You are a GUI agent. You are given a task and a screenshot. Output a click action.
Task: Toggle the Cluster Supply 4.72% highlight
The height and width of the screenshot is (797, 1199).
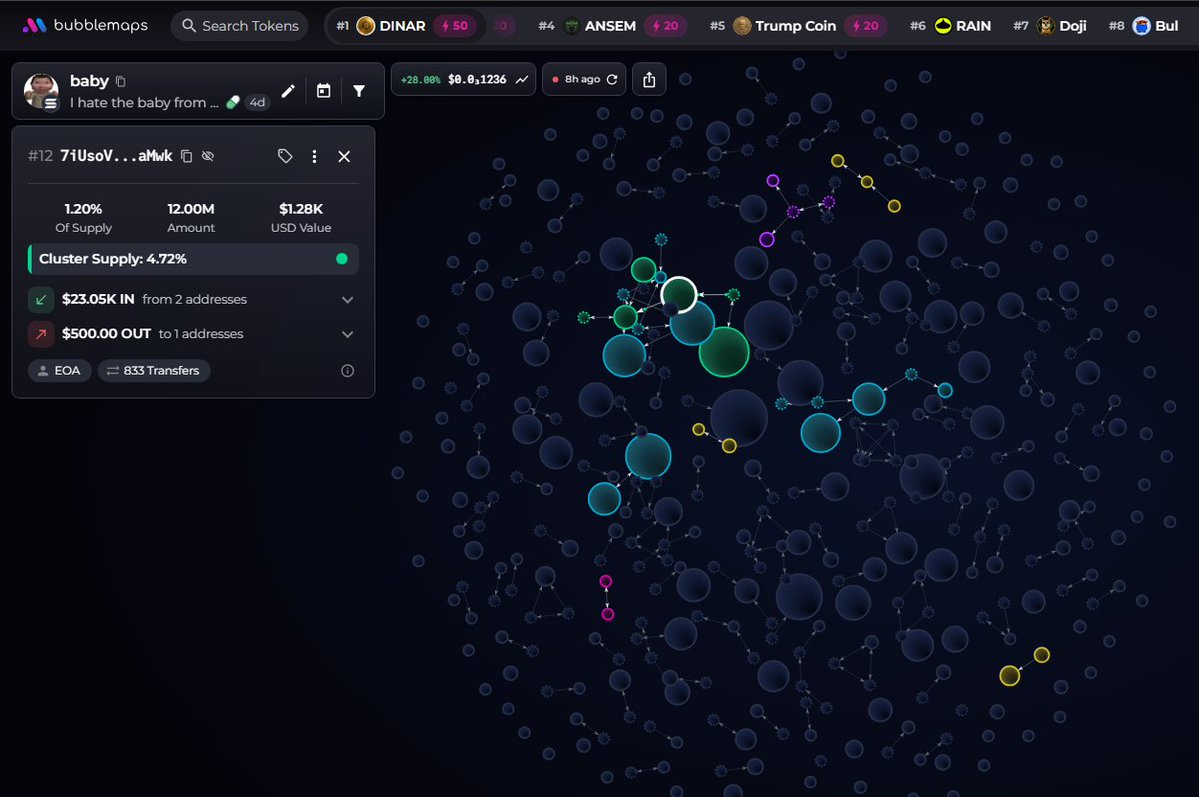tap(193, 259)
